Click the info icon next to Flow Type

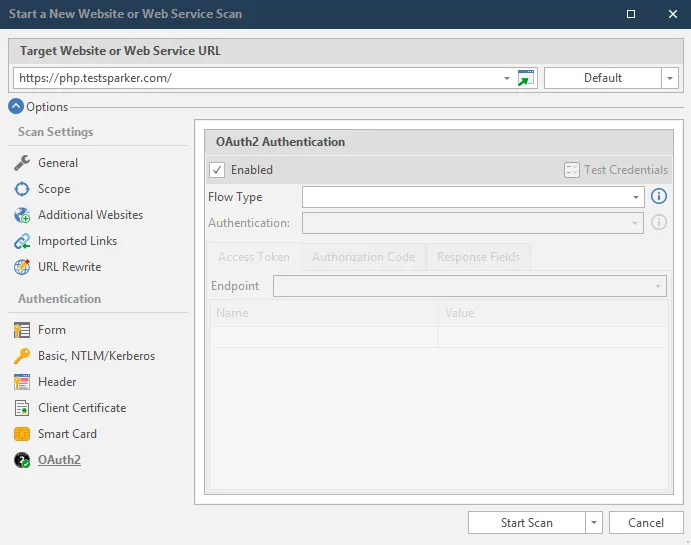(x=659, y=196)
